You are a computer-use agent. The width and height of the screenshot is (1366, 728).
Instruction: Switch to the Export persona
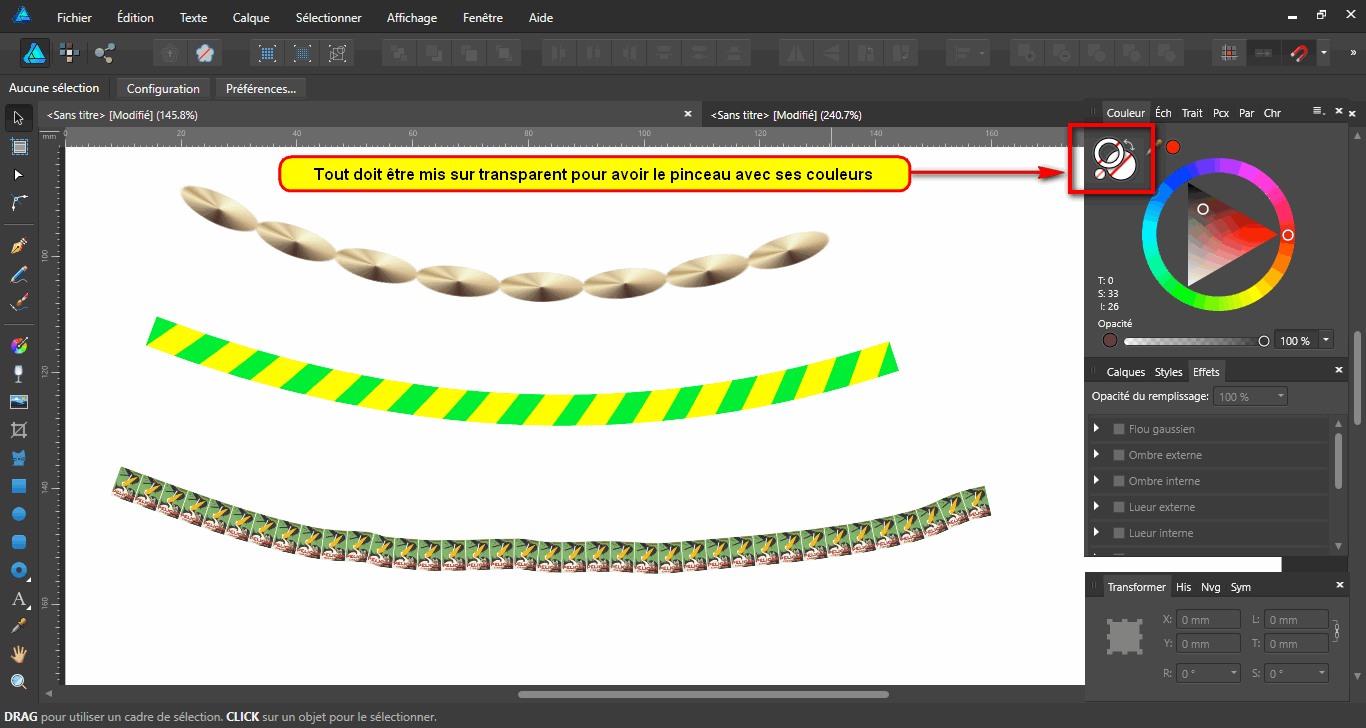[104, 52]
